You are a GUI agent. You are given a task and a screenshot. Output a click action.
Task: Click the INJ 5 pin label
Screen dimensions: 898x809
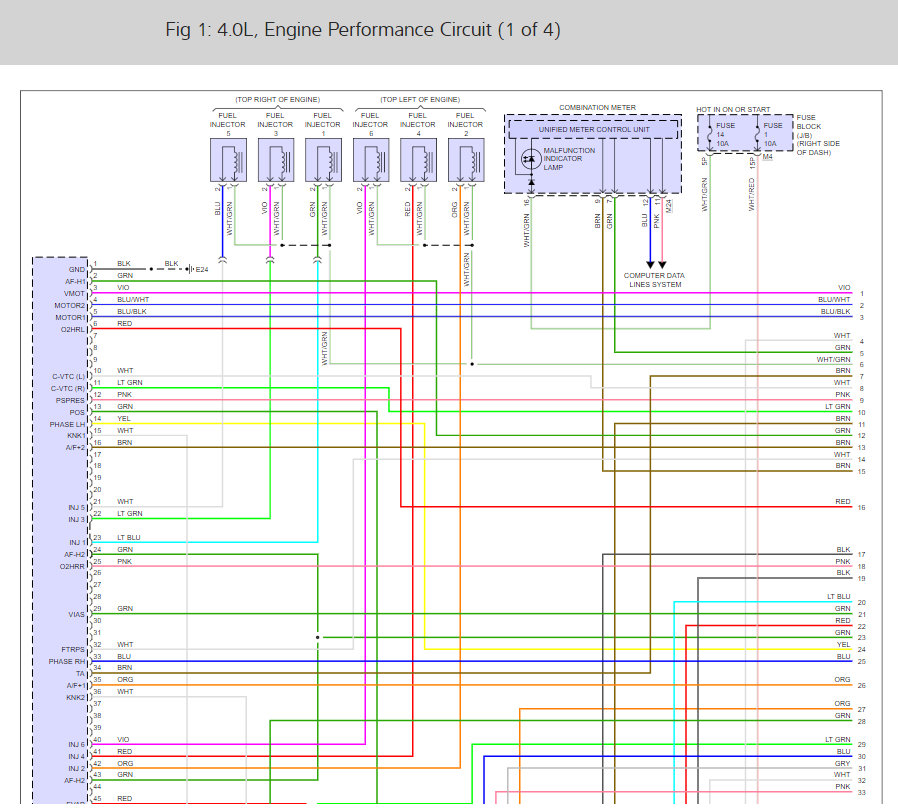[x=77, y=508]
